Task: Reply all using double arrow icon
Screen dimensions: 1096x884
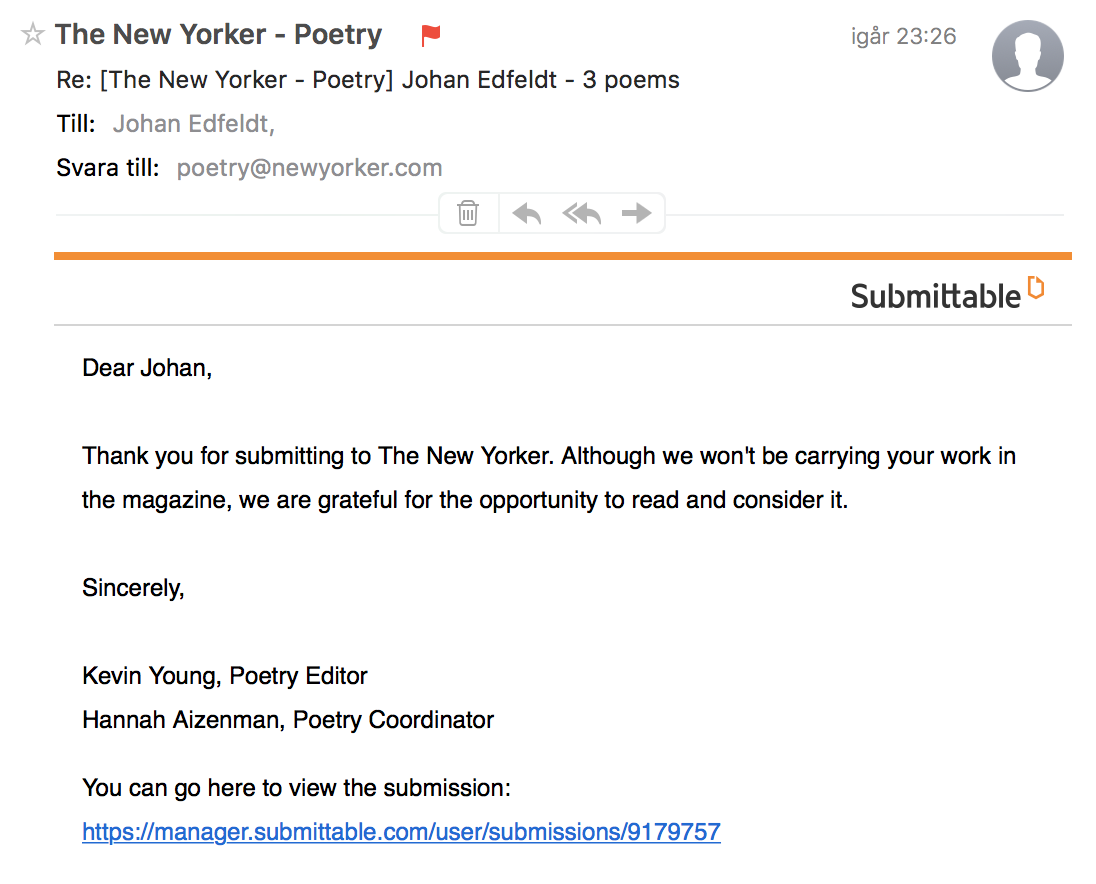Action: (582, 213)
